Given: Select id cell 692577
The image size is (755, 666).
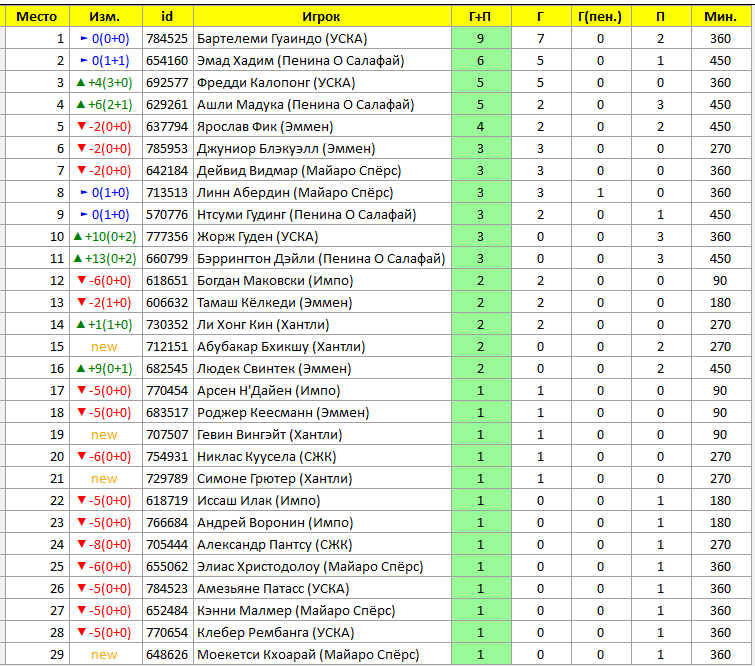Looking at the screenshot, I should (x=167, y=83).
